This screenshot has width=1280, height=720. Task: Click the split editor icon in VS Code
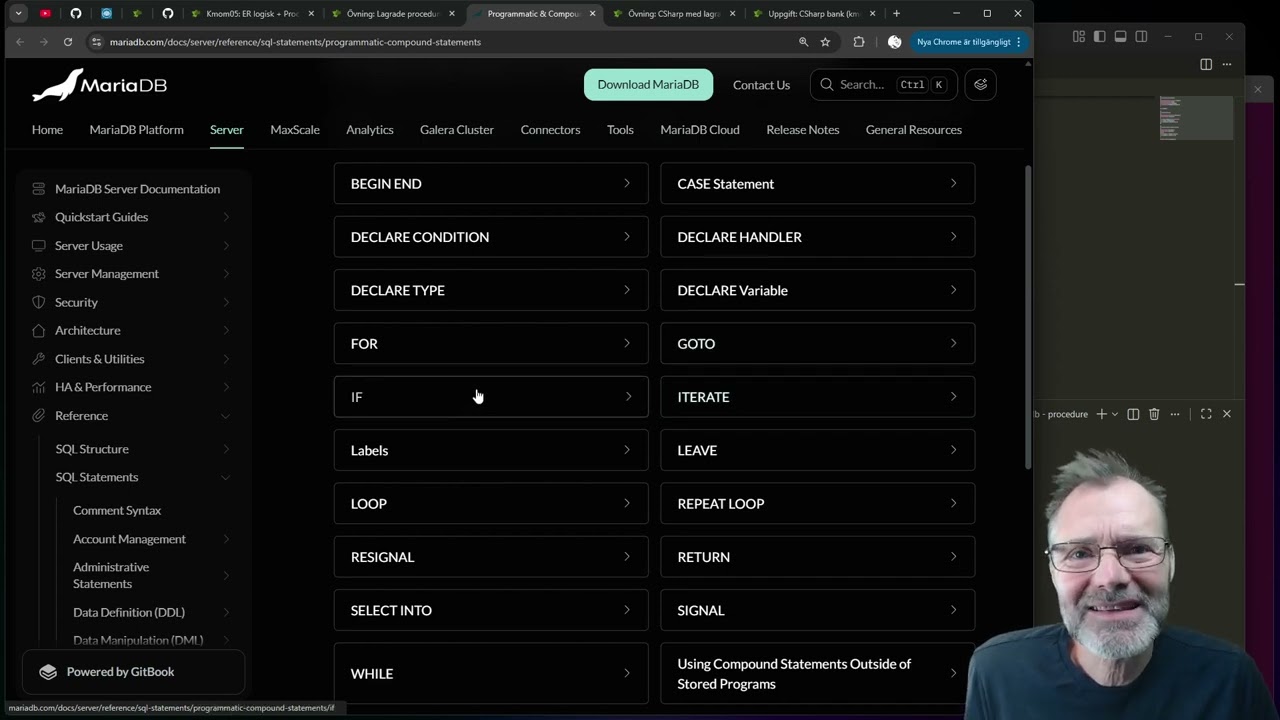coord(1206,64)
